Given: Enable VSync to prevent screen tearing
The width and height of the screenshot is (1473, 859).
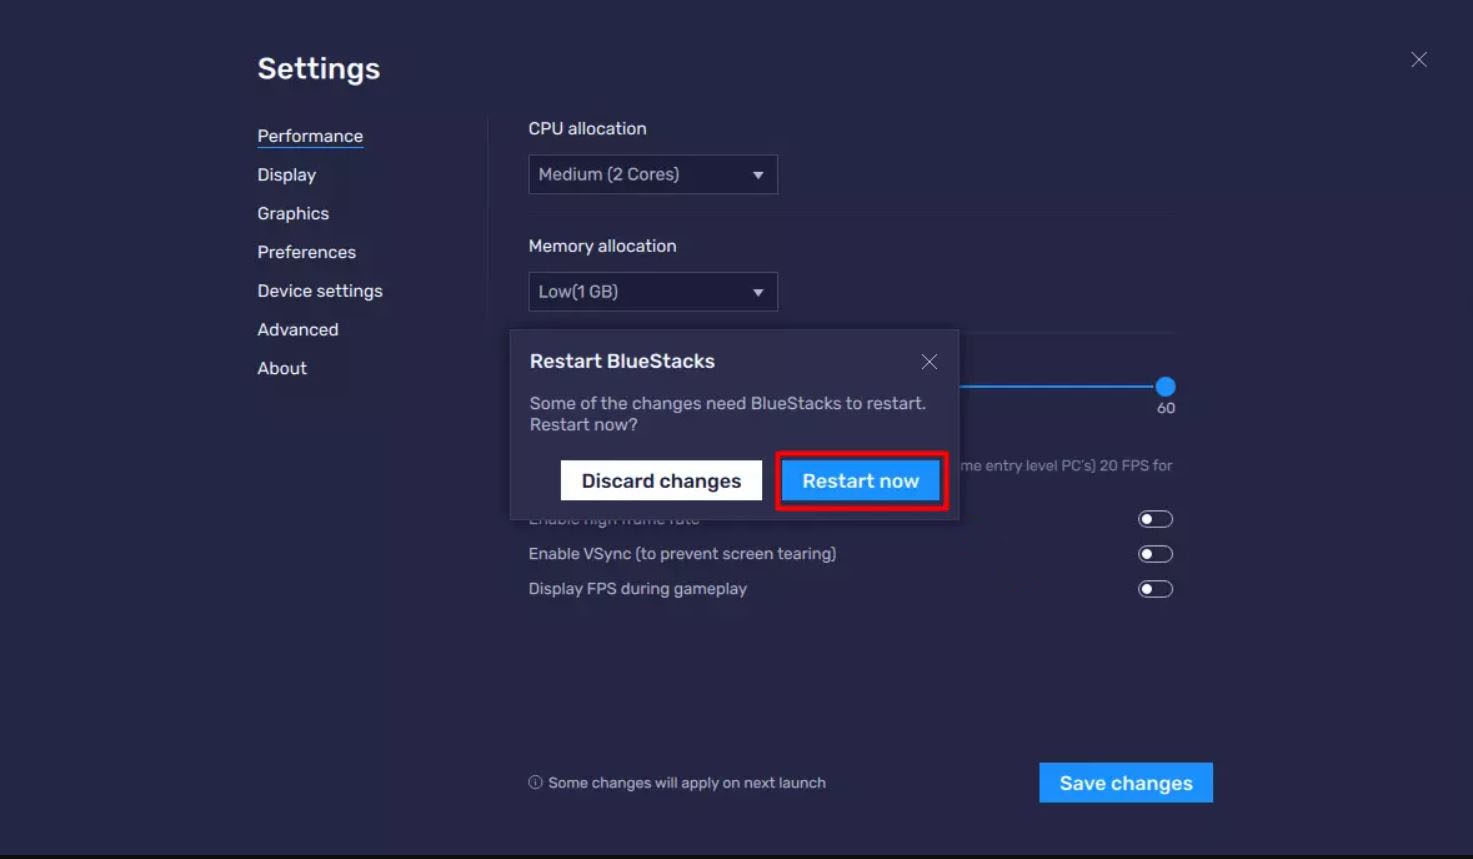Looking at the screenshot, I should [x=1154, y=553].
